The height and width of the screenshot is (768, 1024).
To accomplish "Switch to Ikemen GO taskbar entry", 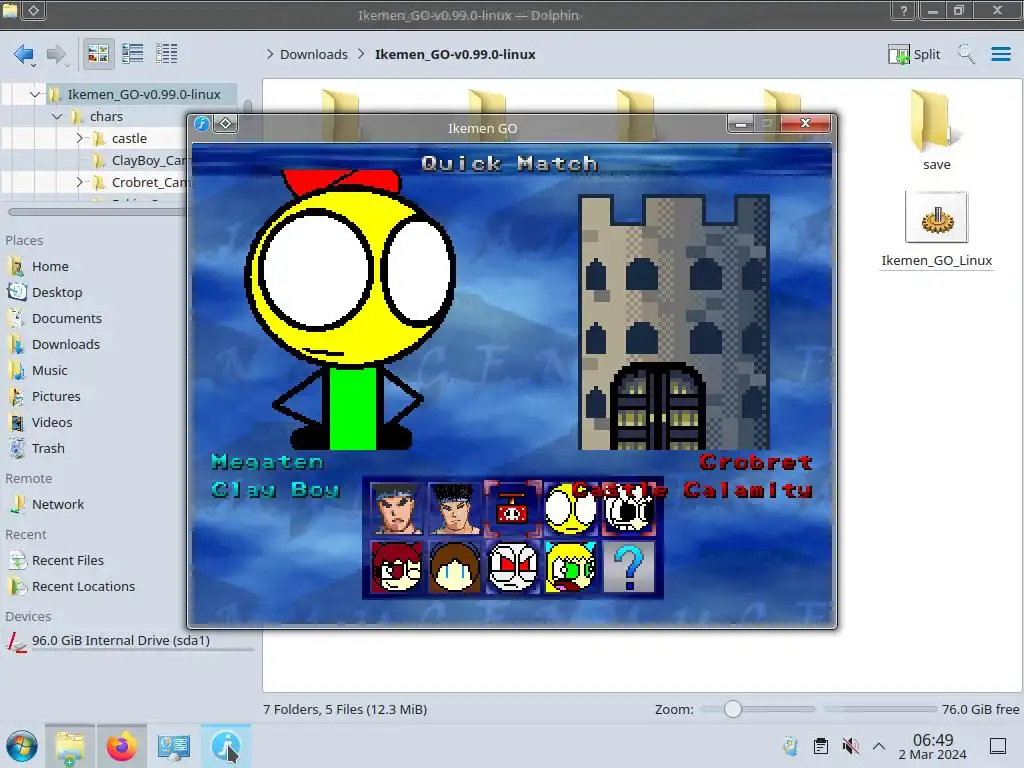I will coord(225,746).
